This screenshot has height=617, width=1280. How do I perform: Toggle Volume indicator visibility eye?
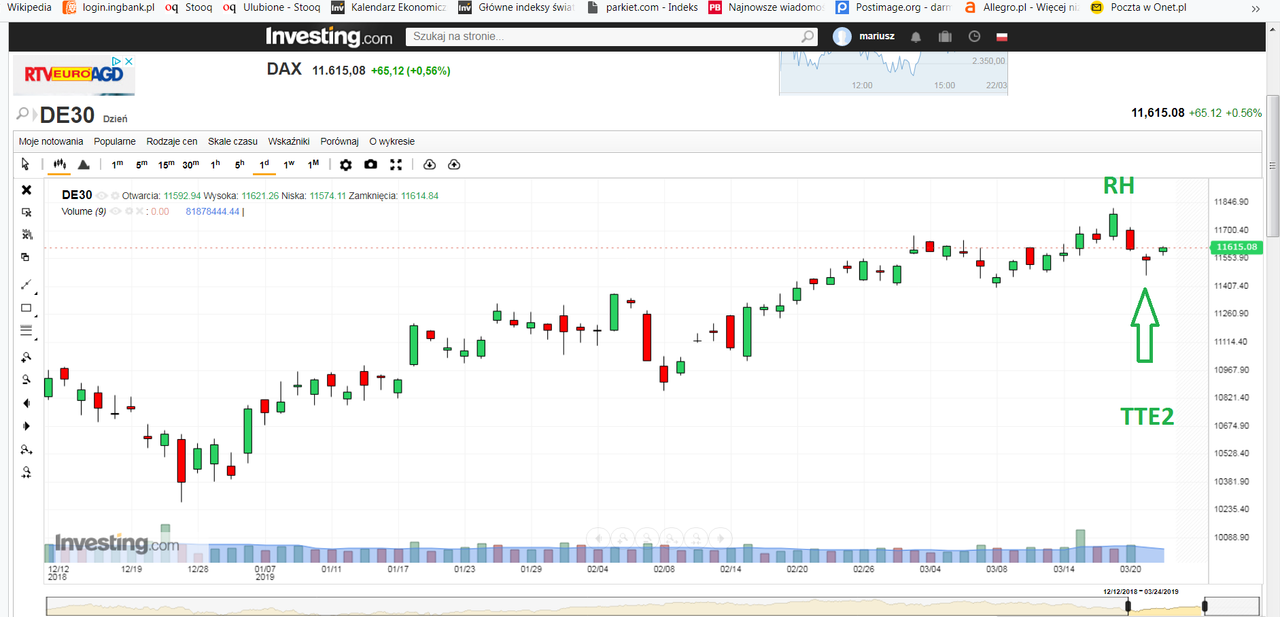(x=115, y=212)
